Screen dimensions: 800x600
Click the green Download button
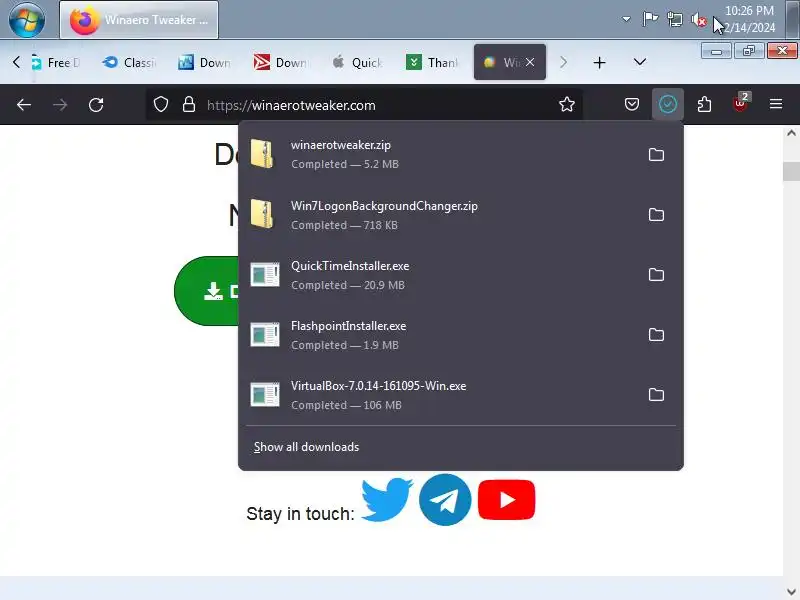pos(207,291)
